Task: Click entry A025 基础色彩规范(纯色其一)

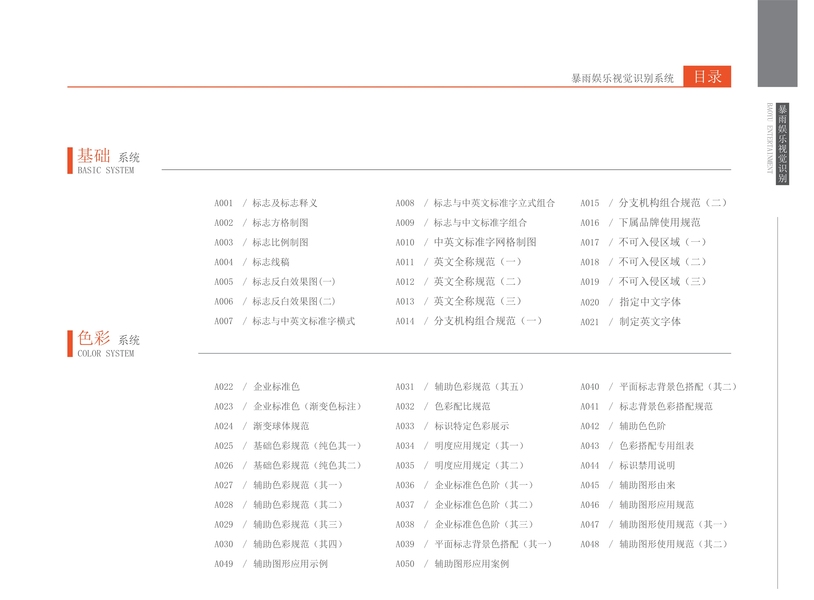Action: [x=288, y=446]
